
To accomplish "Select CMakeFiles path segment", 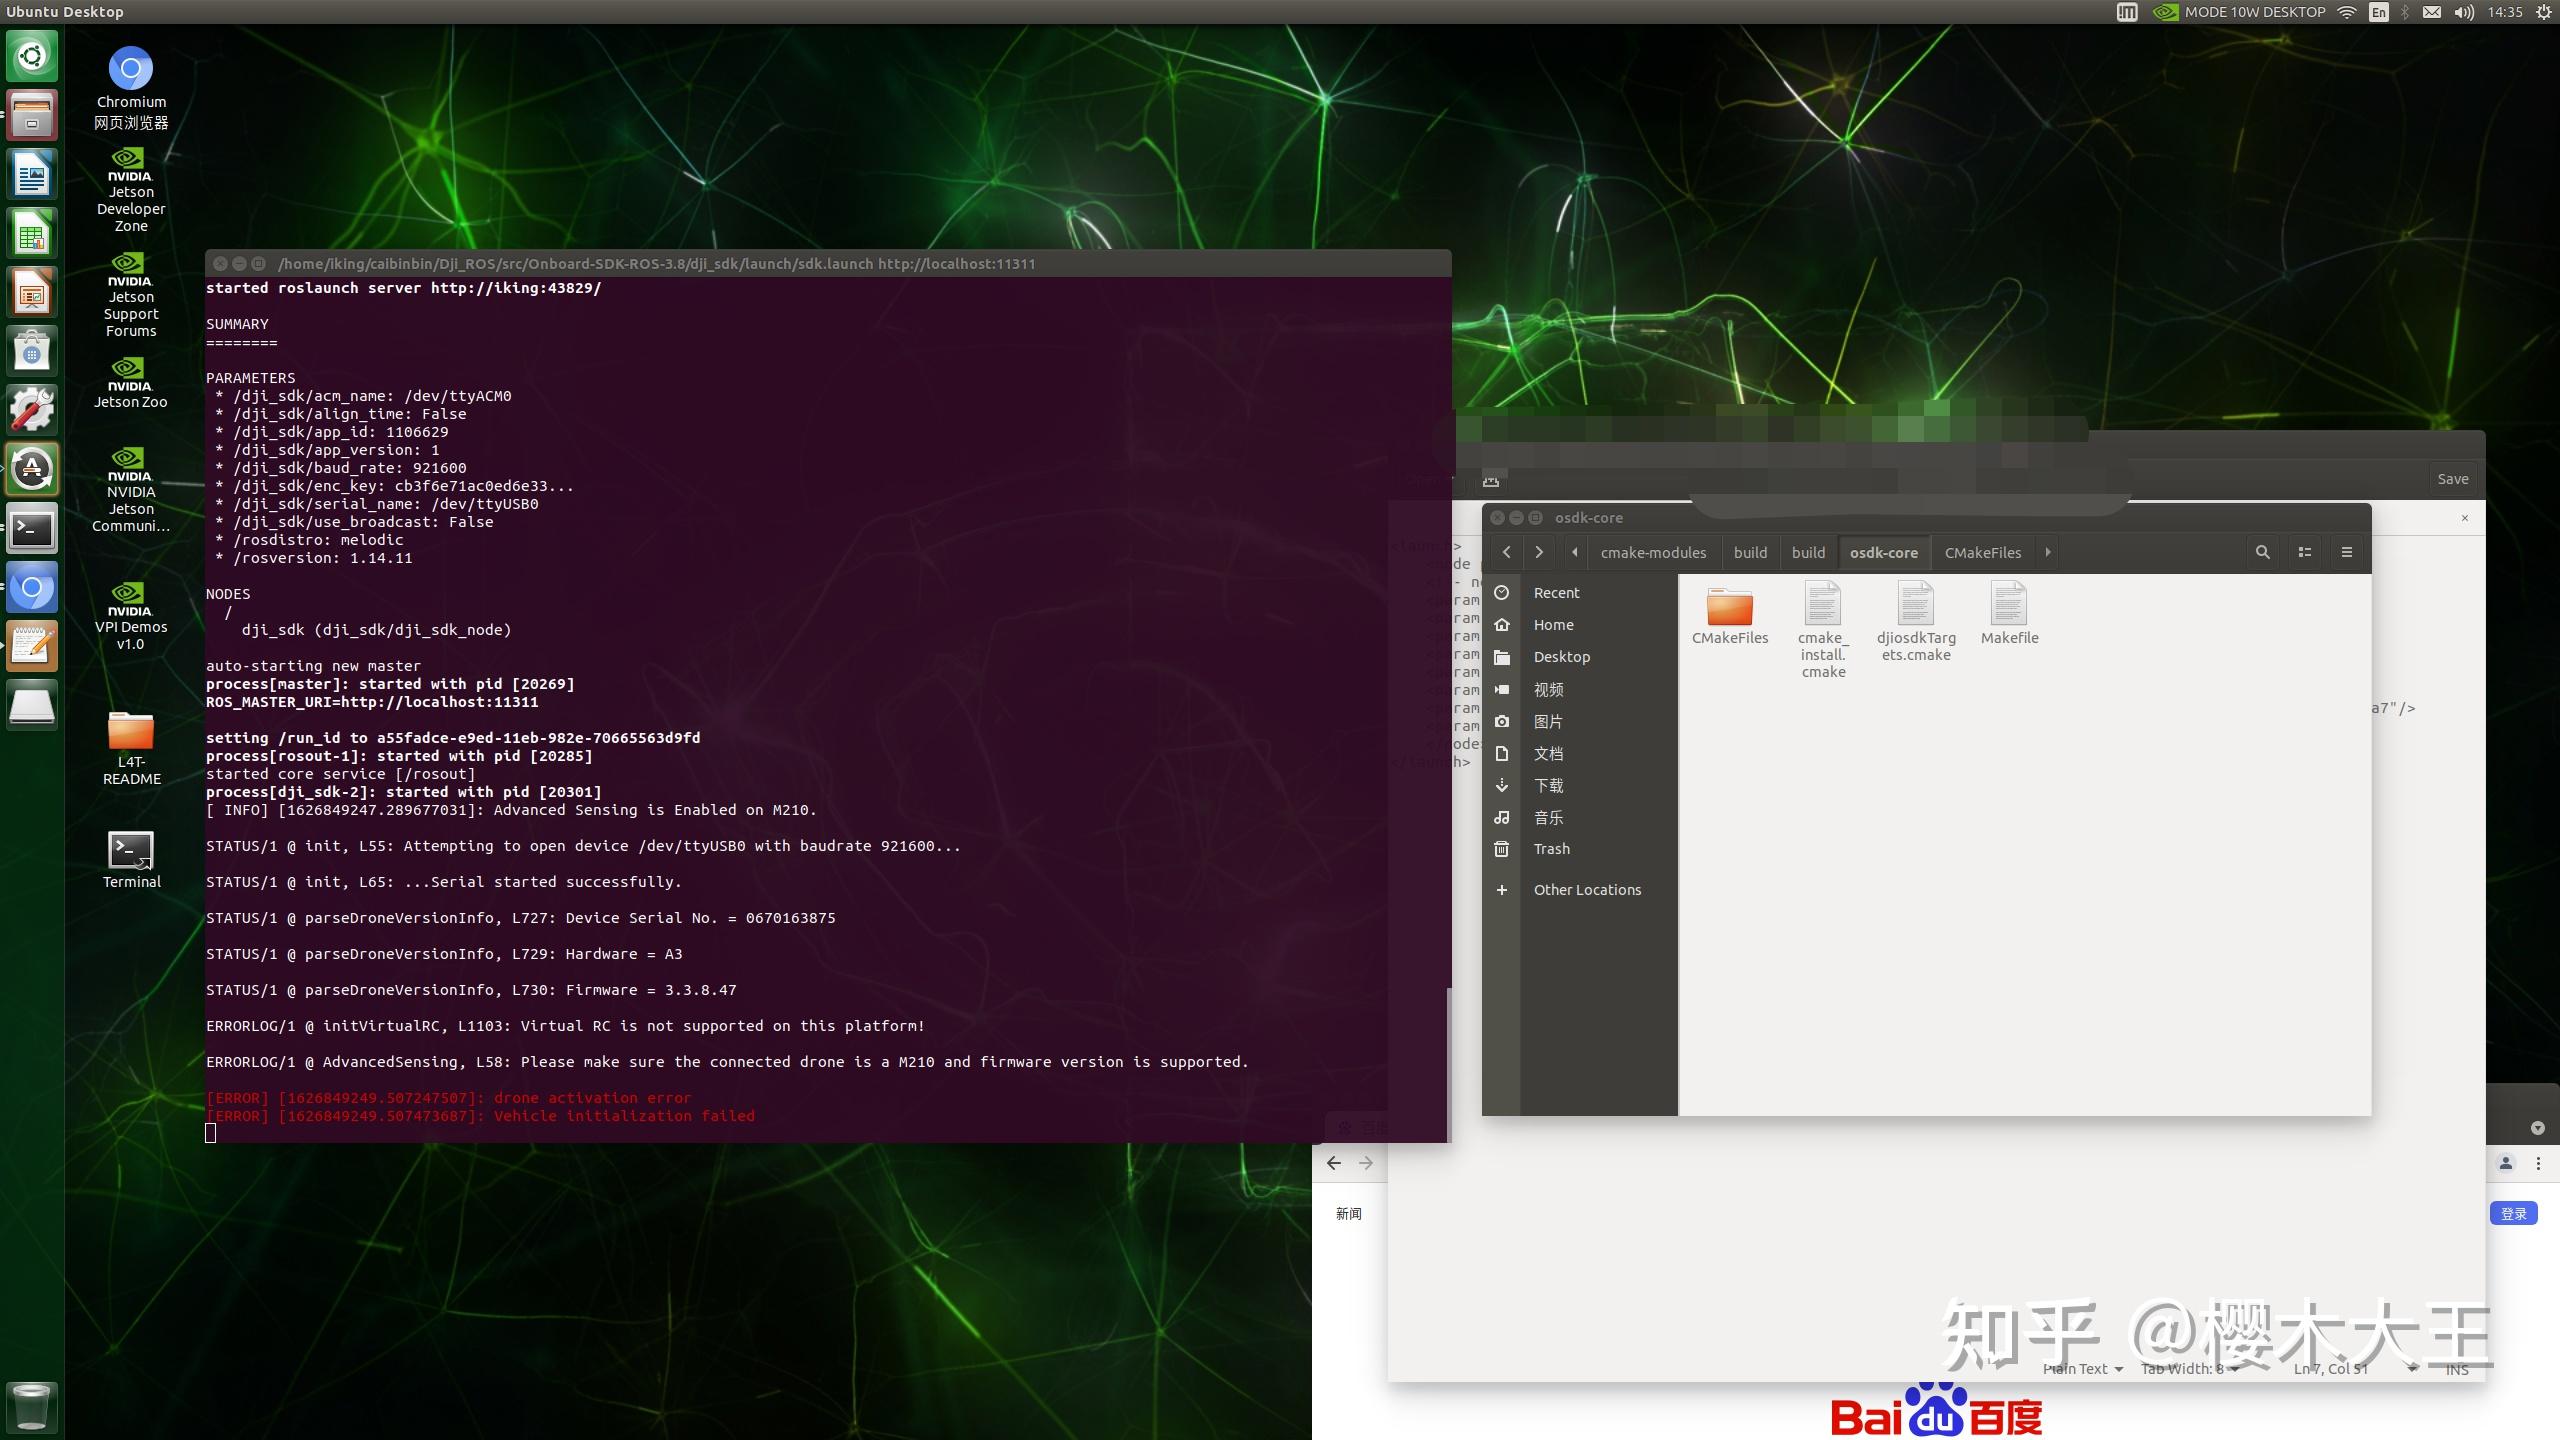I will point(1982,552).
